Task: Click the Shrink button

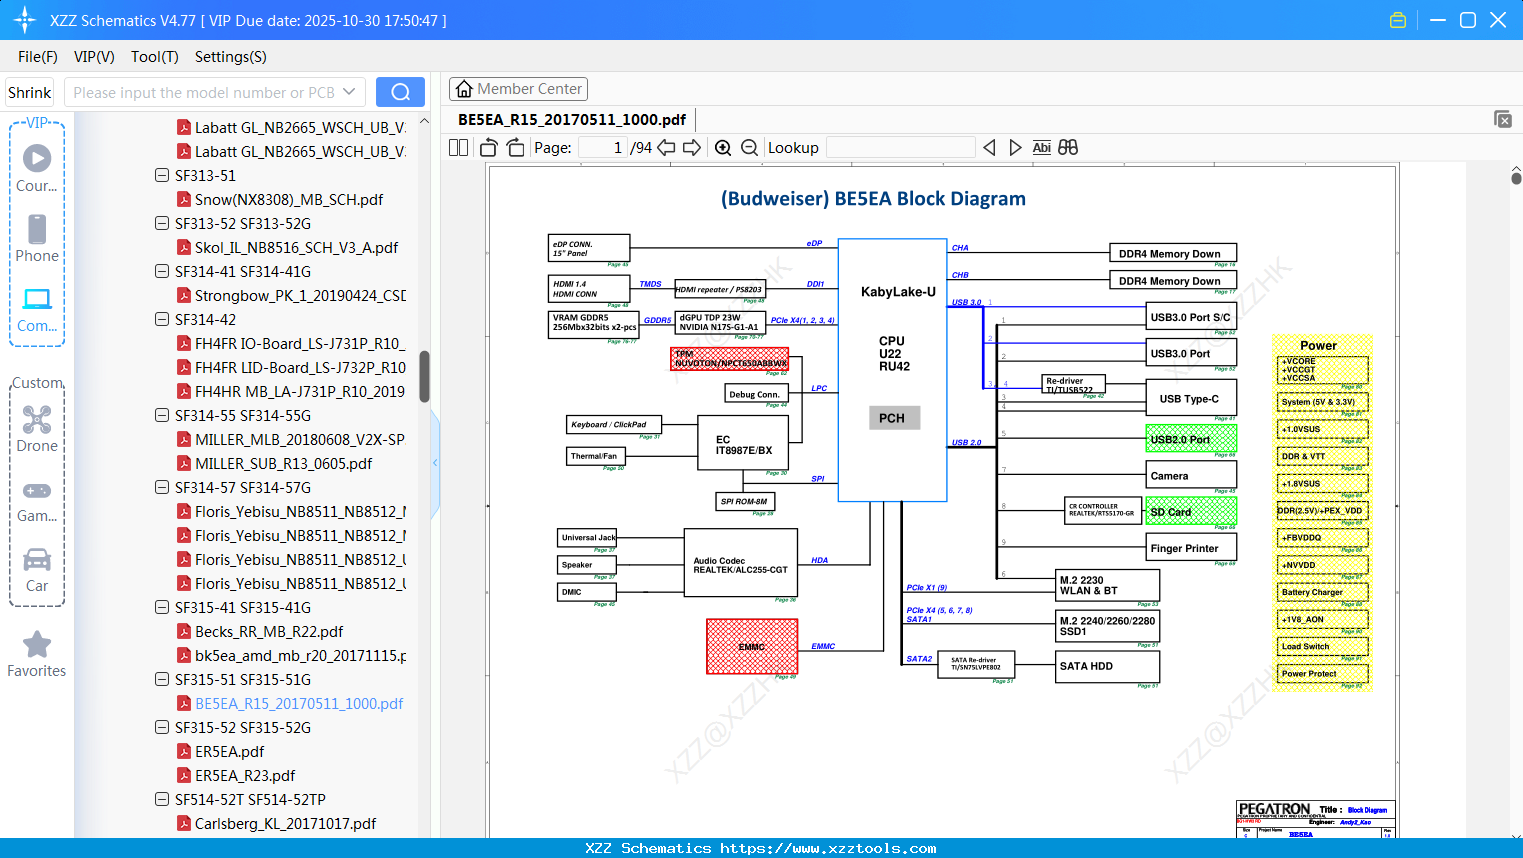Action: [29, 92]
